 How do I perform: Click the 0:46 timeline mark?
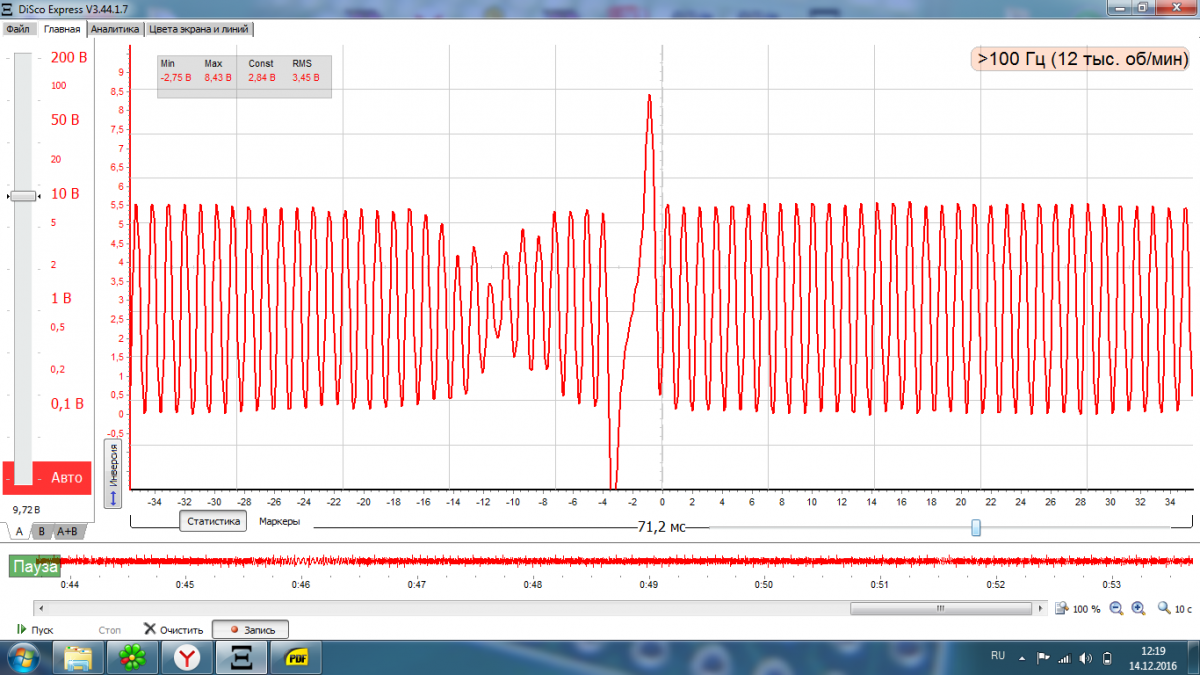[301, 584]
